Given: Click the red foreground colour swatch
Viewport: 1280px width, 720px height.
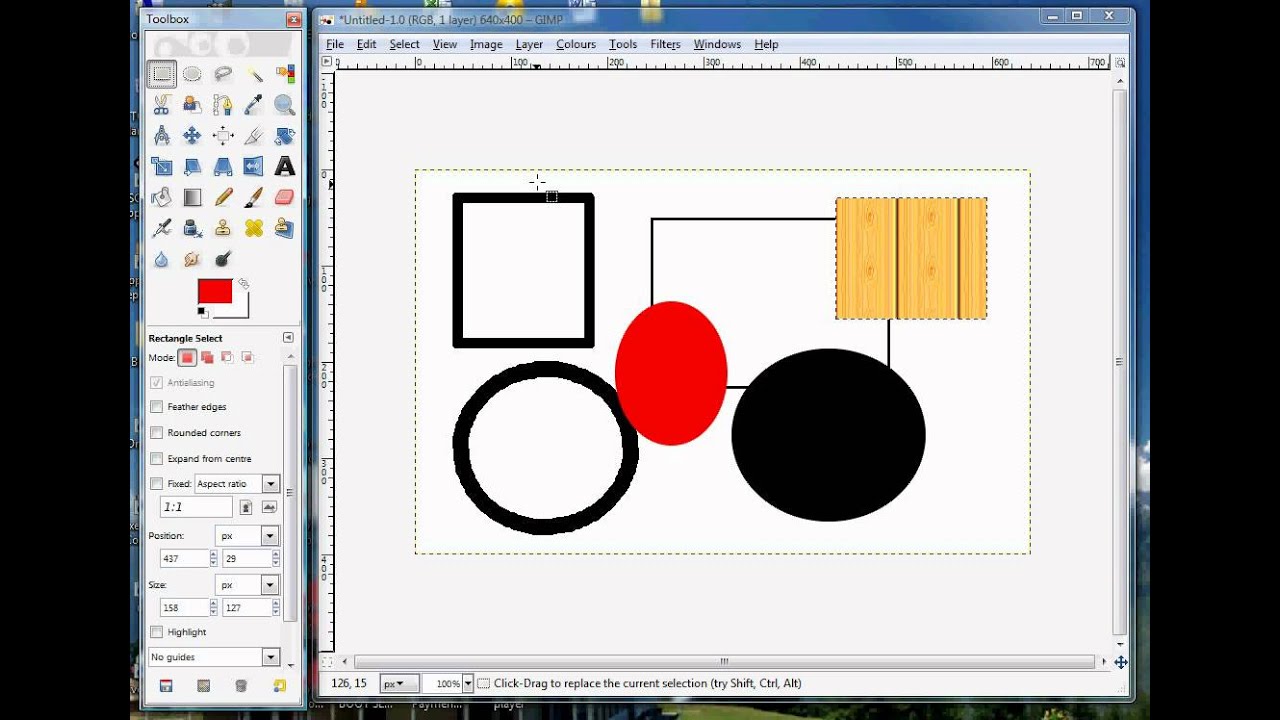Looking at the screenshot, I should pos(214,291).
